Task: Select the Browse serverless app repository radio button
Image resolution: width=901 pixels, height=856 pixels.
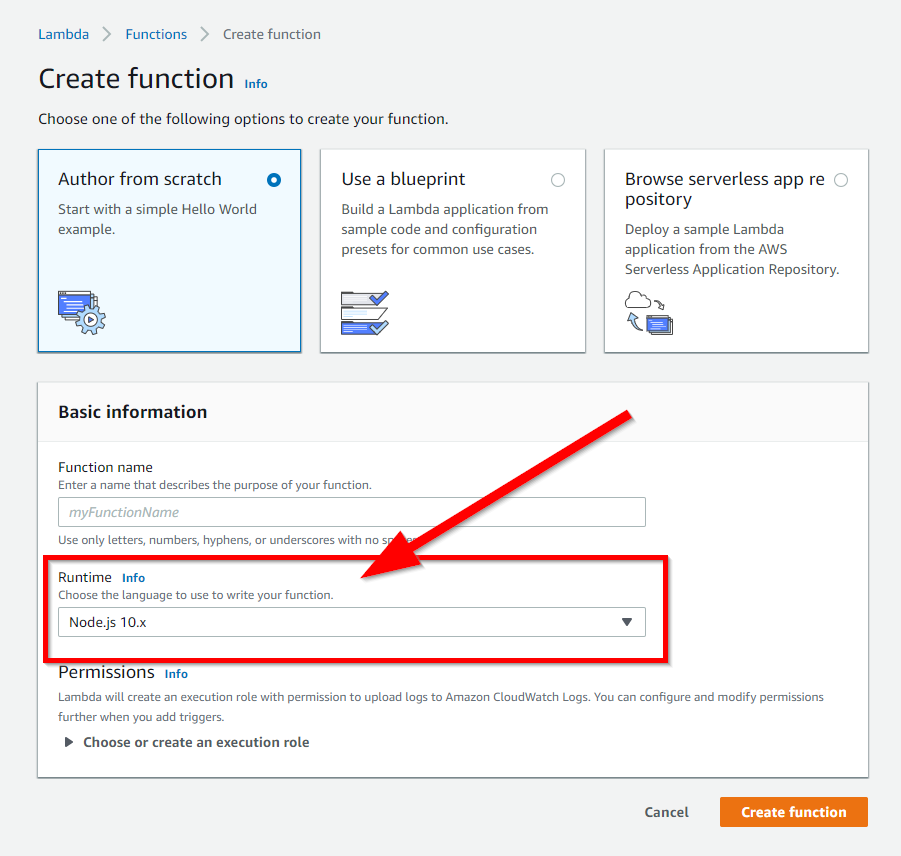Action: (x=841, y=180)
